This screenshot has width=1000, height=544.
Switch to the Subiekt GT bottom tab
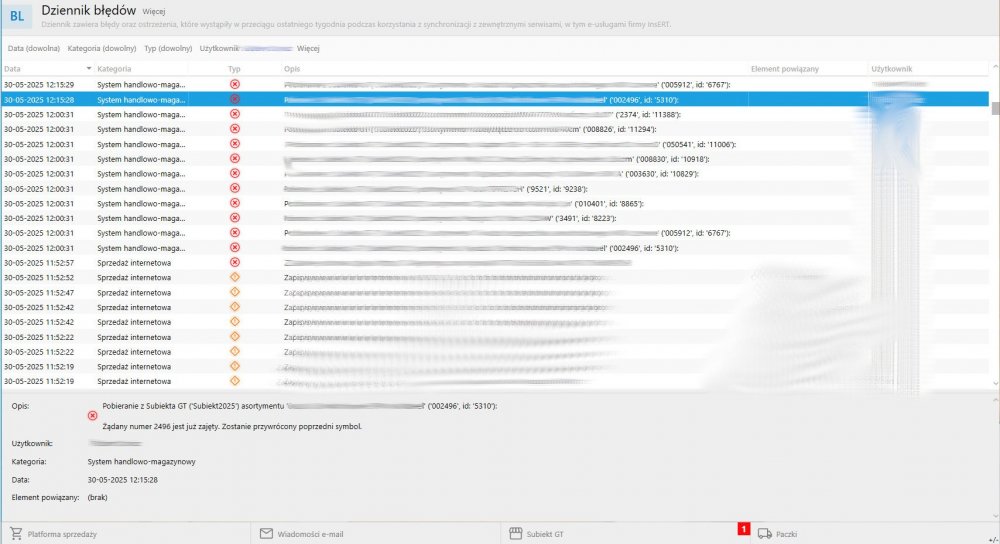(x=547, y=534)
